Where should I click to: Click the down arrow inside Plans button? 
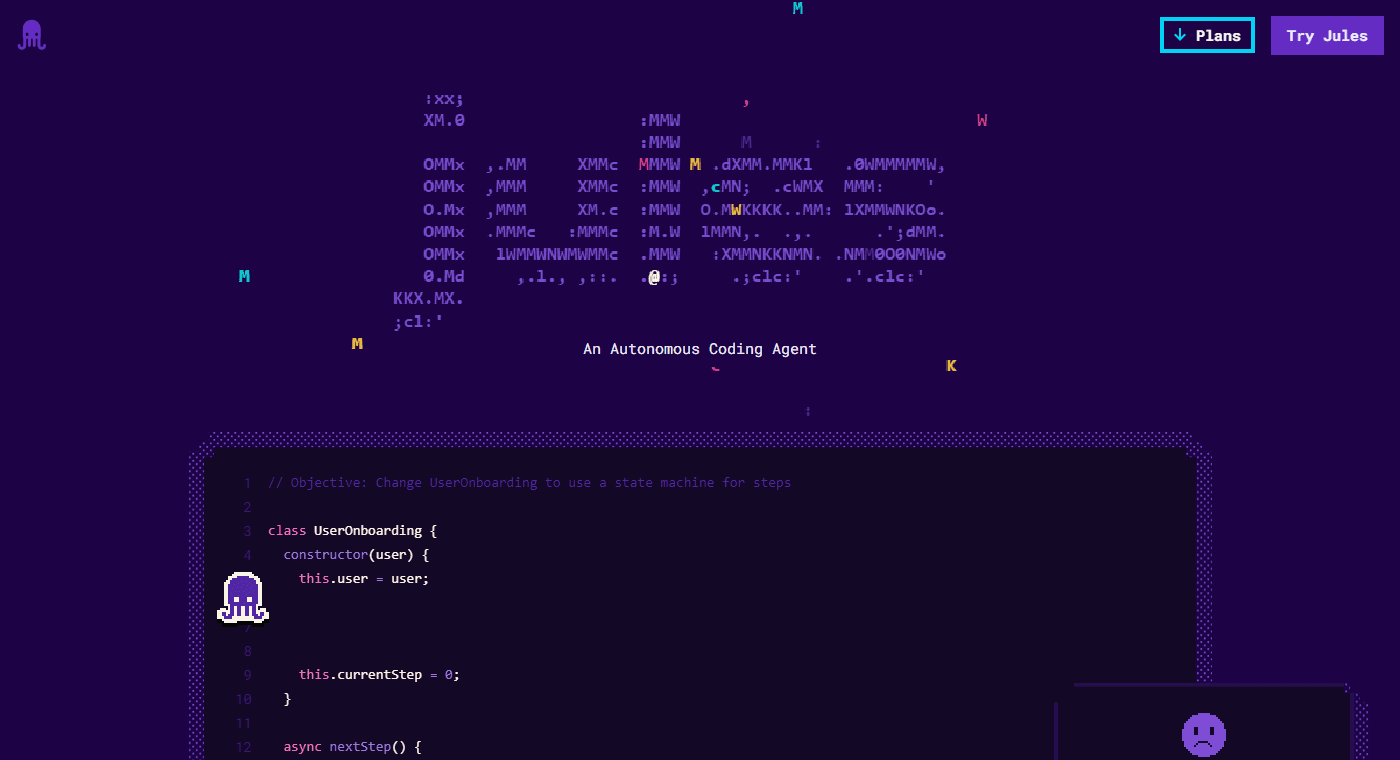[1180, 35]
